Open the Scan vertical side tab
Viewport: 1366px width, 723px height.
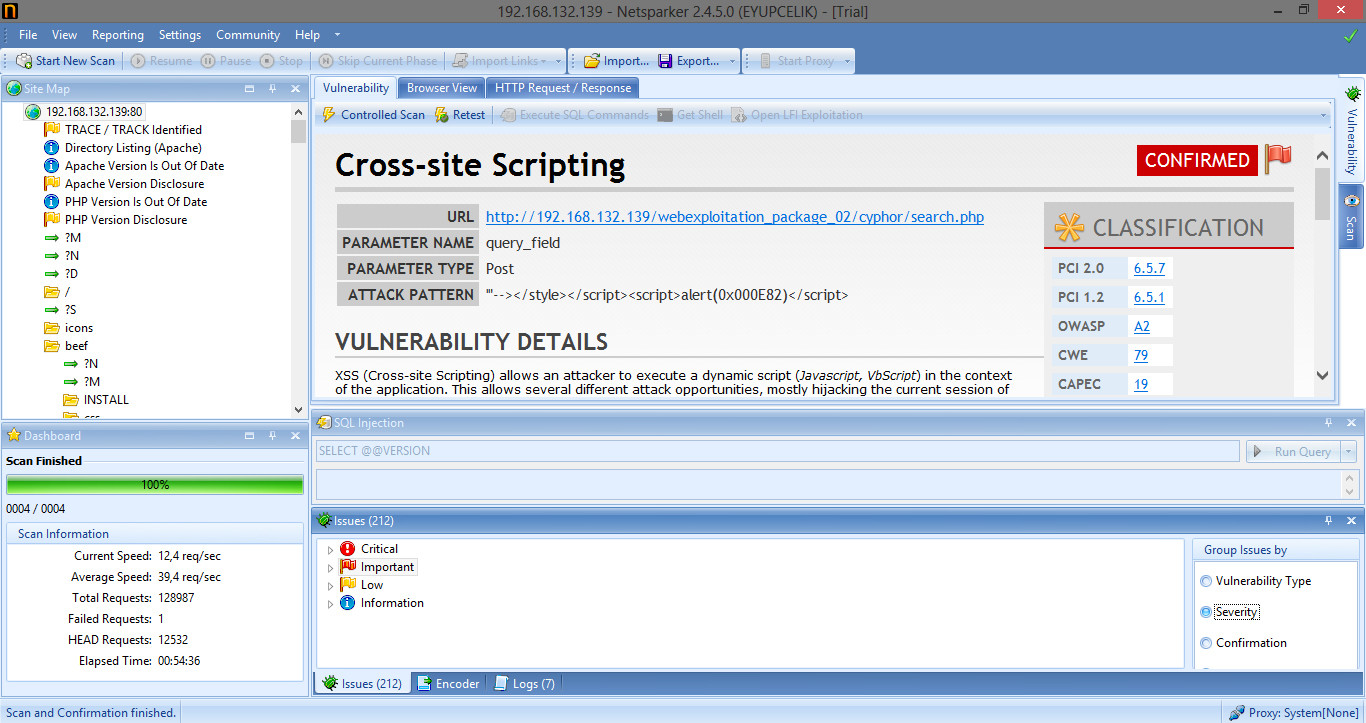point(1351,216)
